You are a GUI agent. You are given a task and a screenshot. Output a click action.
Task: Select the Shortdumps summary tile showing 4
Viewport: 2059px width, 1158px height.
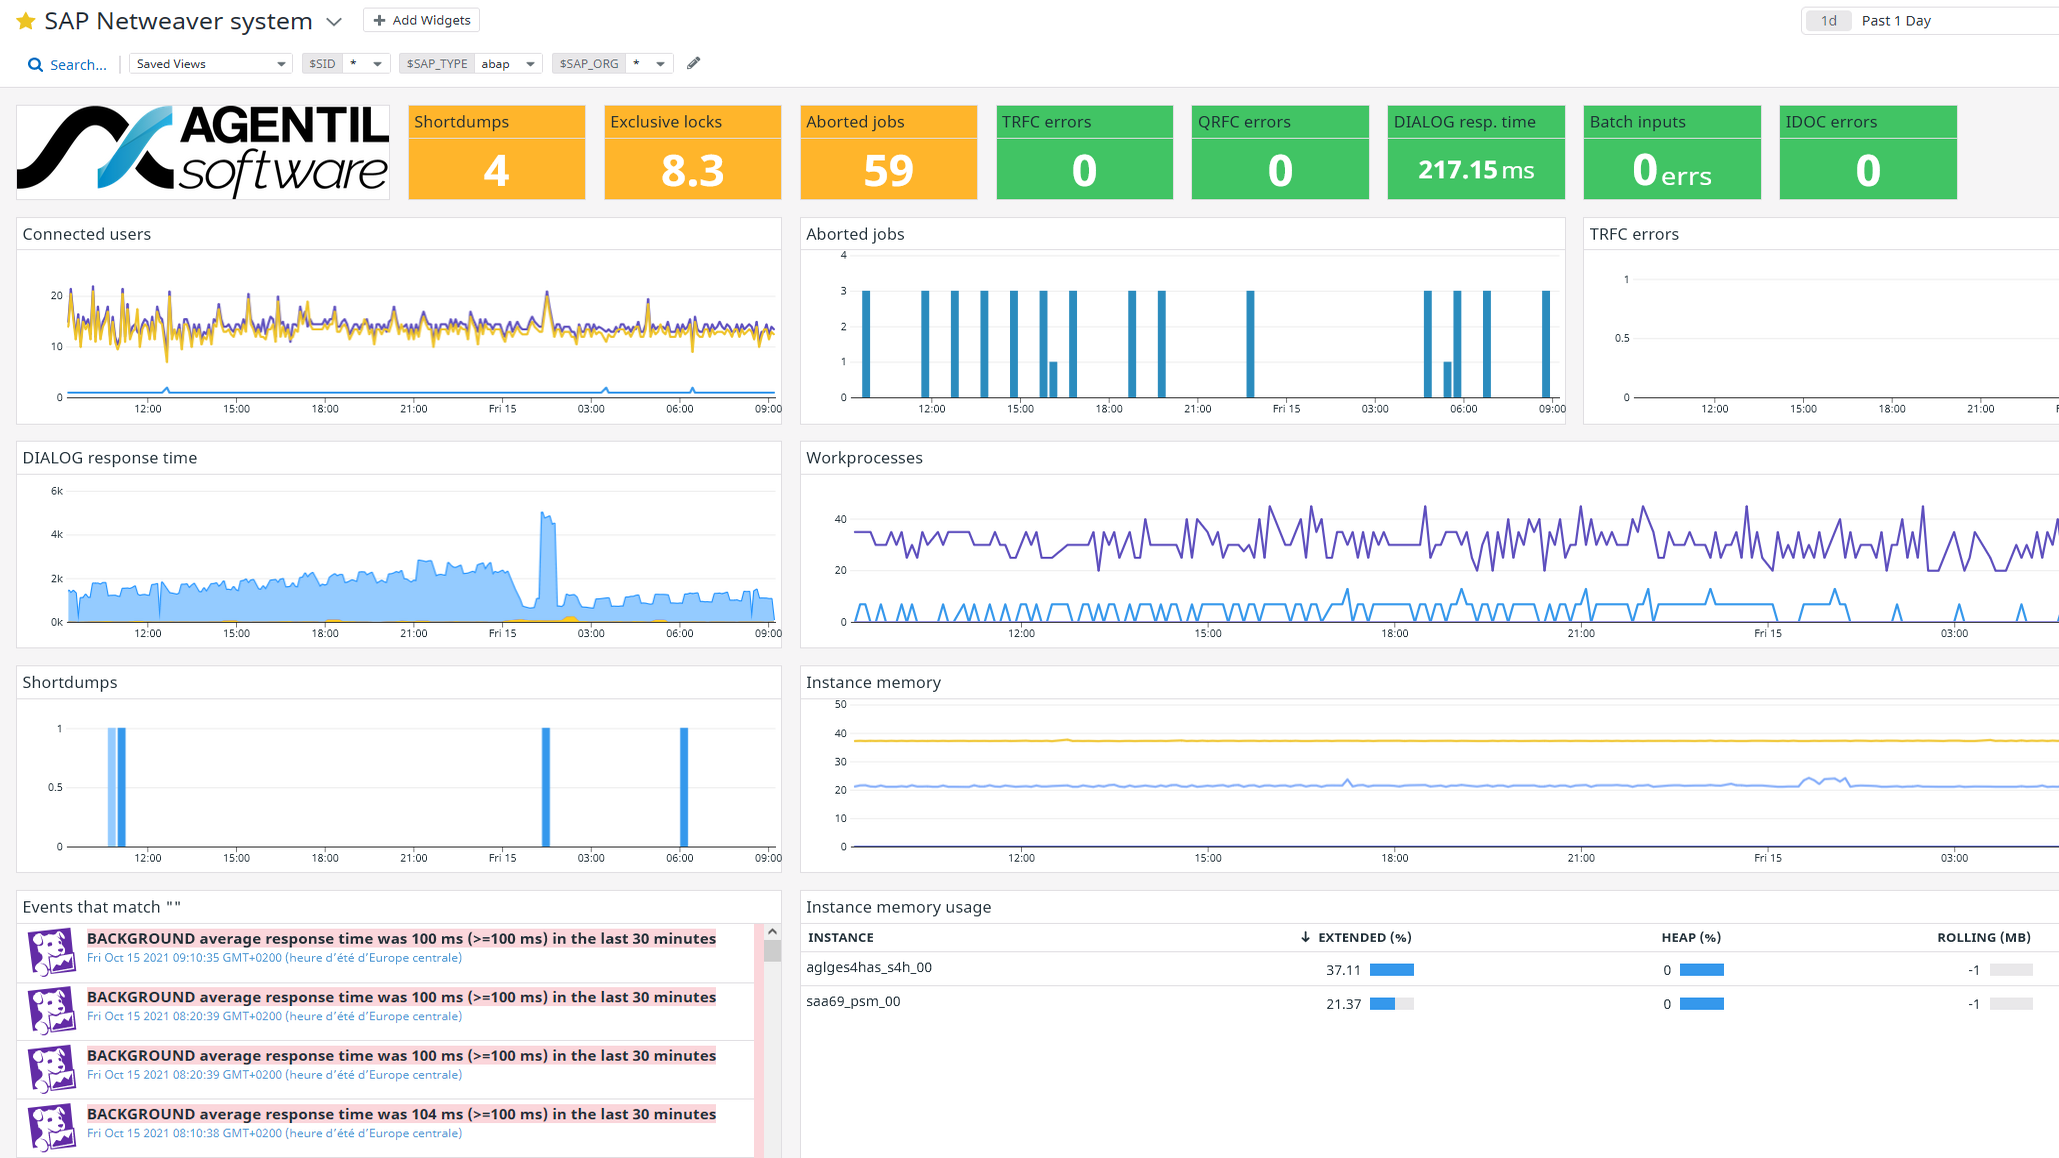[496, 152]
